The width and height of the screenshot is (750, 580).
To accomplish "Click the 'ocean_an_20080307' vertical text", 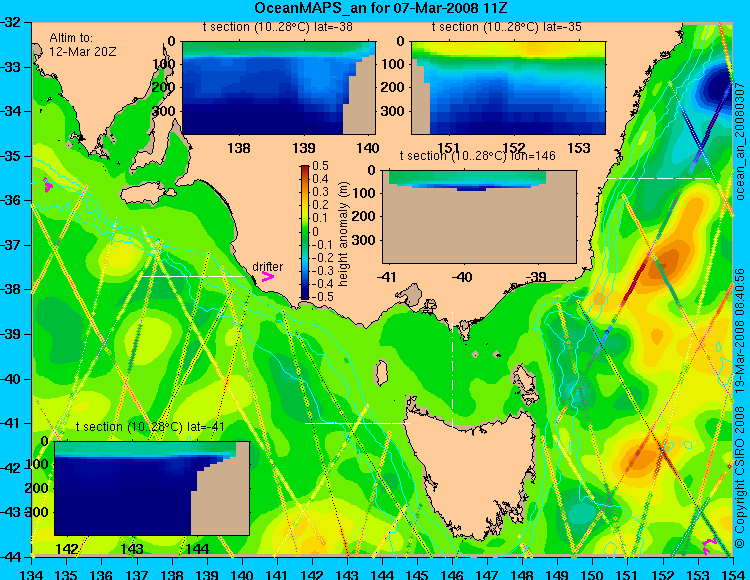I will [x=740, y=142].
